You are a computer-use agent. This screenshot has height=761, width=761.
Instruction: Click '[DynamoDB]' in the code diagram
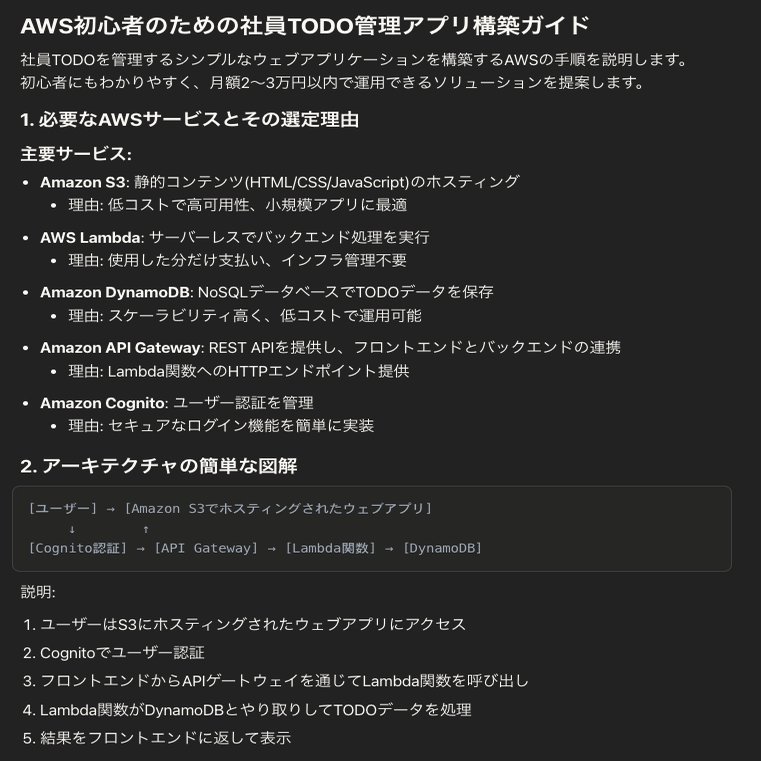pyautogui.click(x=442, y=548)
